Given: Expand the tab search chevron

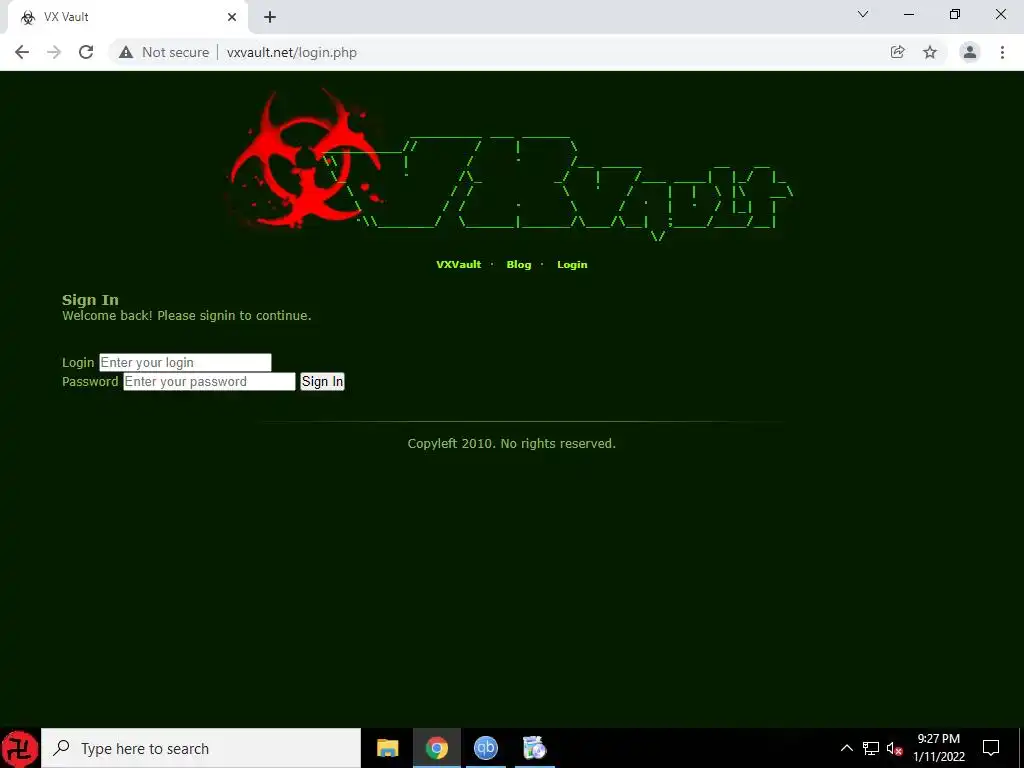Looking at the screenshot, I should [863, 14].
